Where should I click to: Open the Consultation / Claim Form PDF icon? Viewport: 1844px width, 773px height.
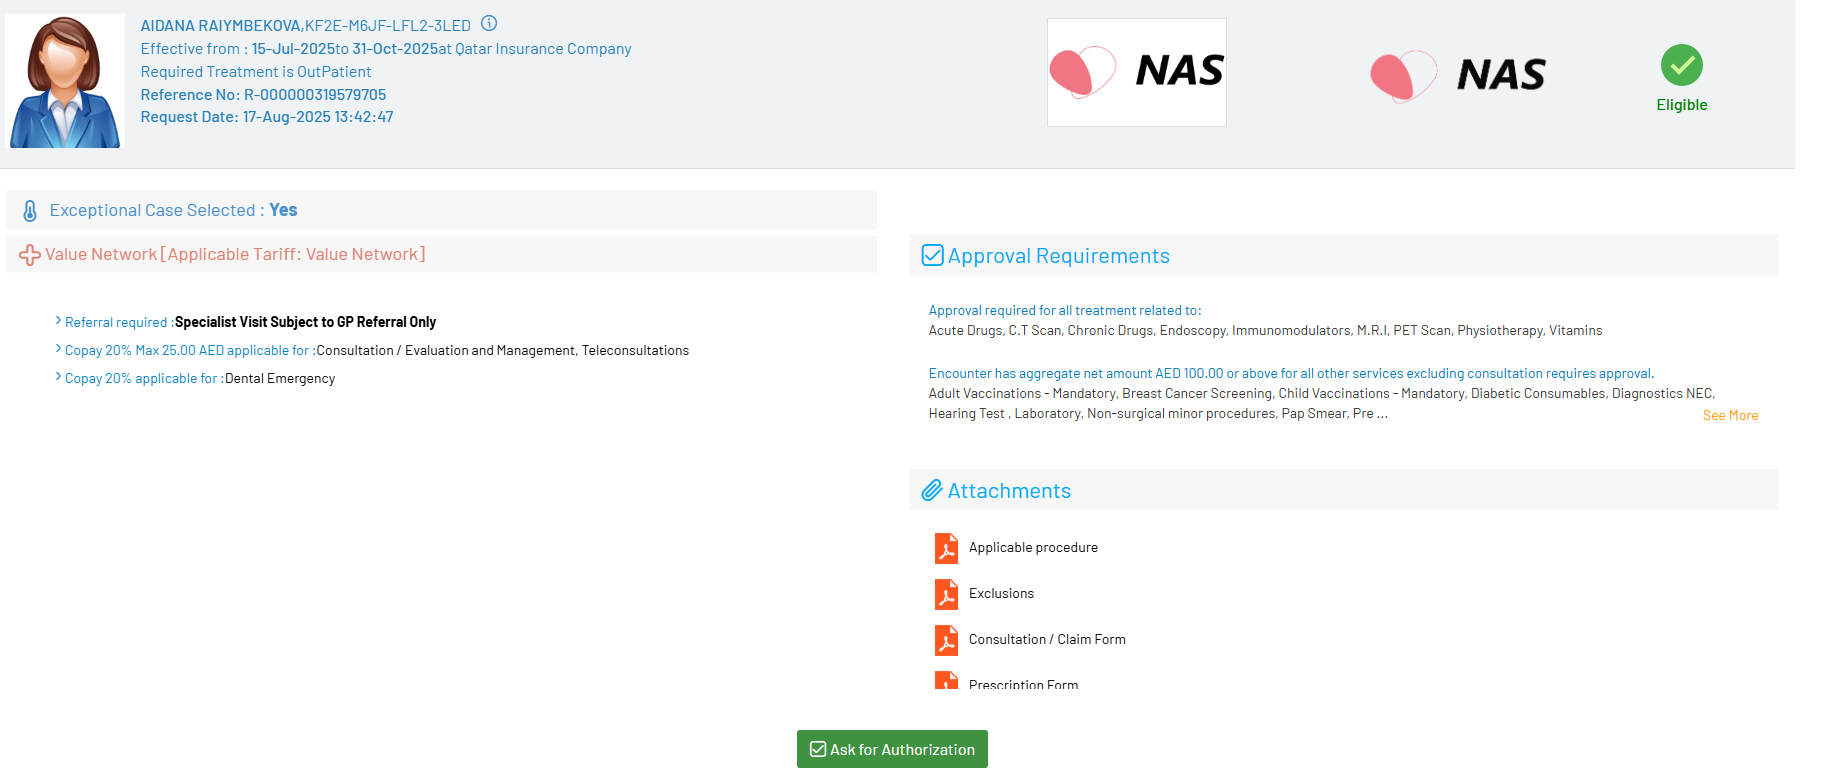point(946,640)
